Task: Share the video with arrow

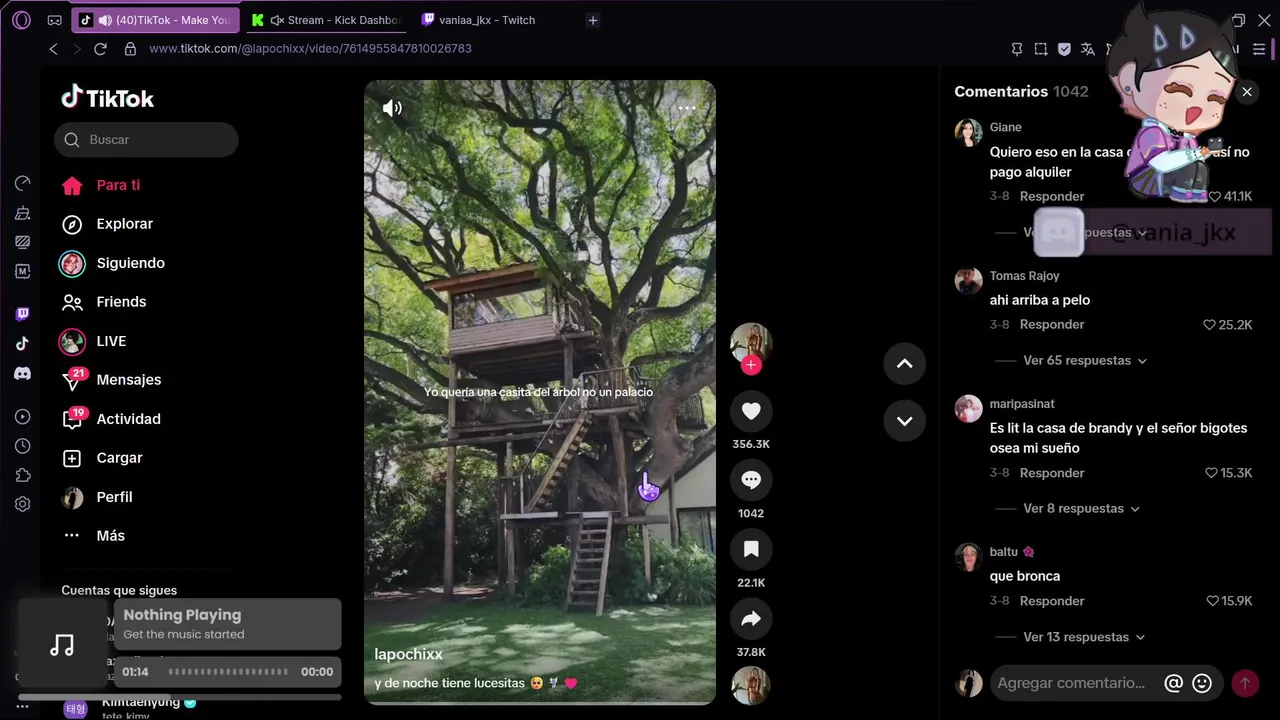Action: click(751, 619)
